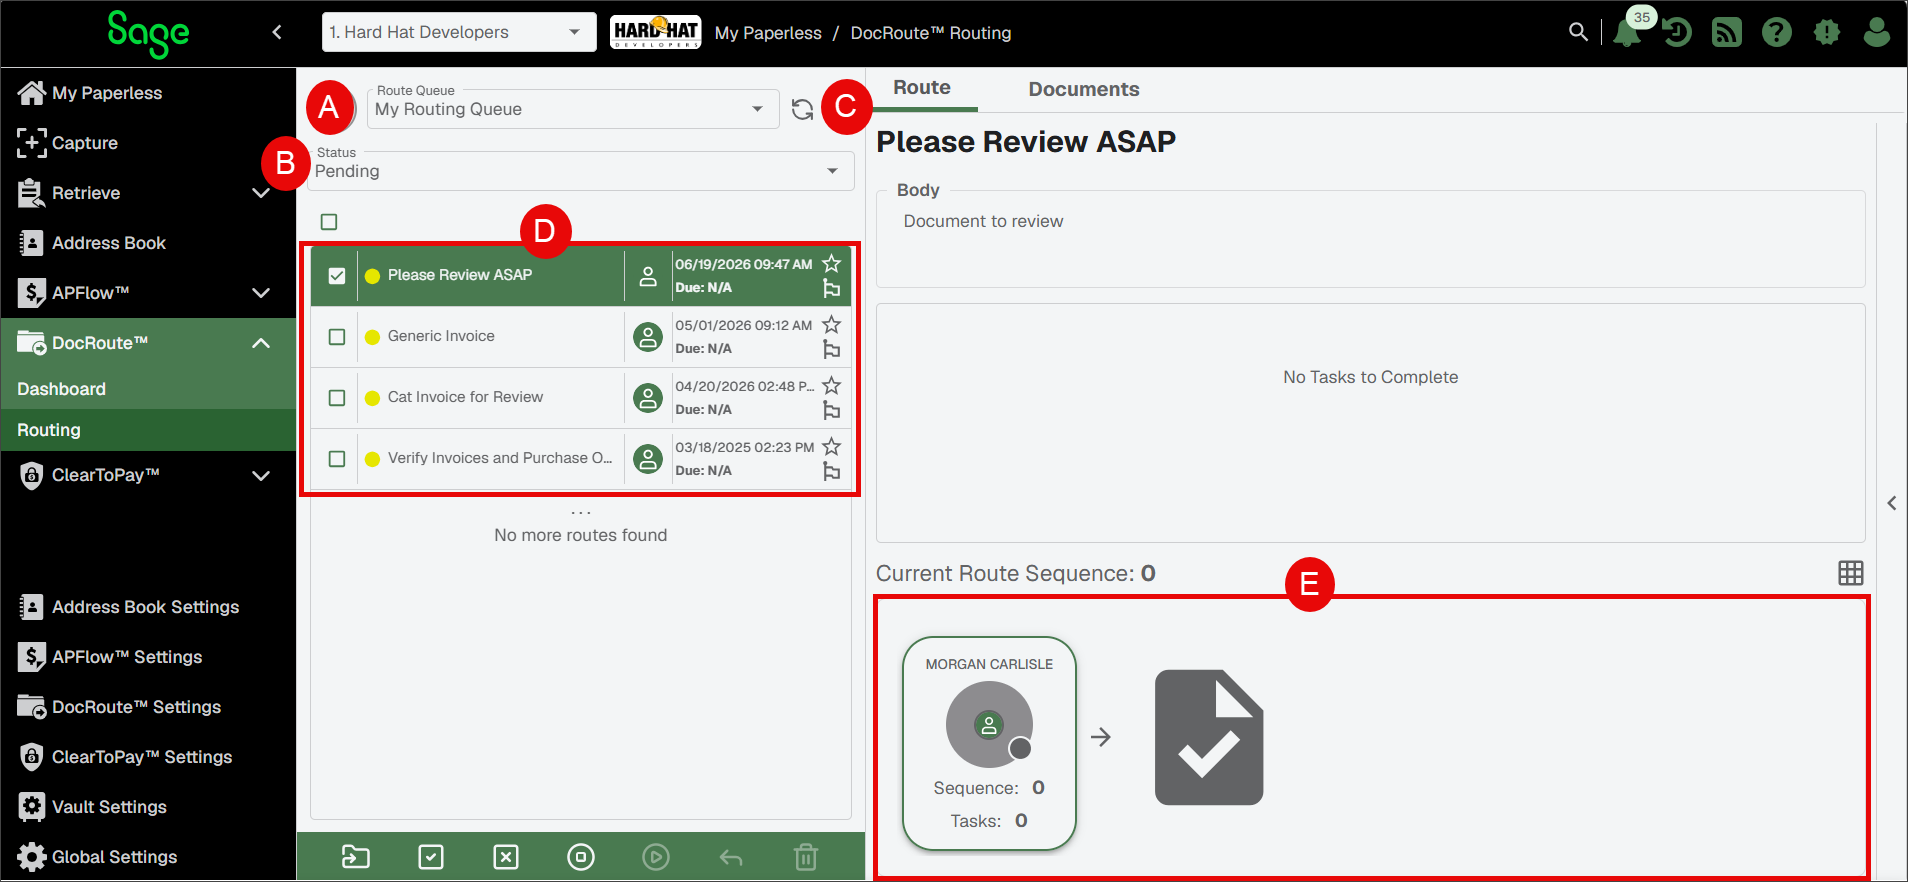Viewport: 1908px width, 882px height.
Task: Click the approve checkmark icon in bottom toolbar
Action: (431, 857)
